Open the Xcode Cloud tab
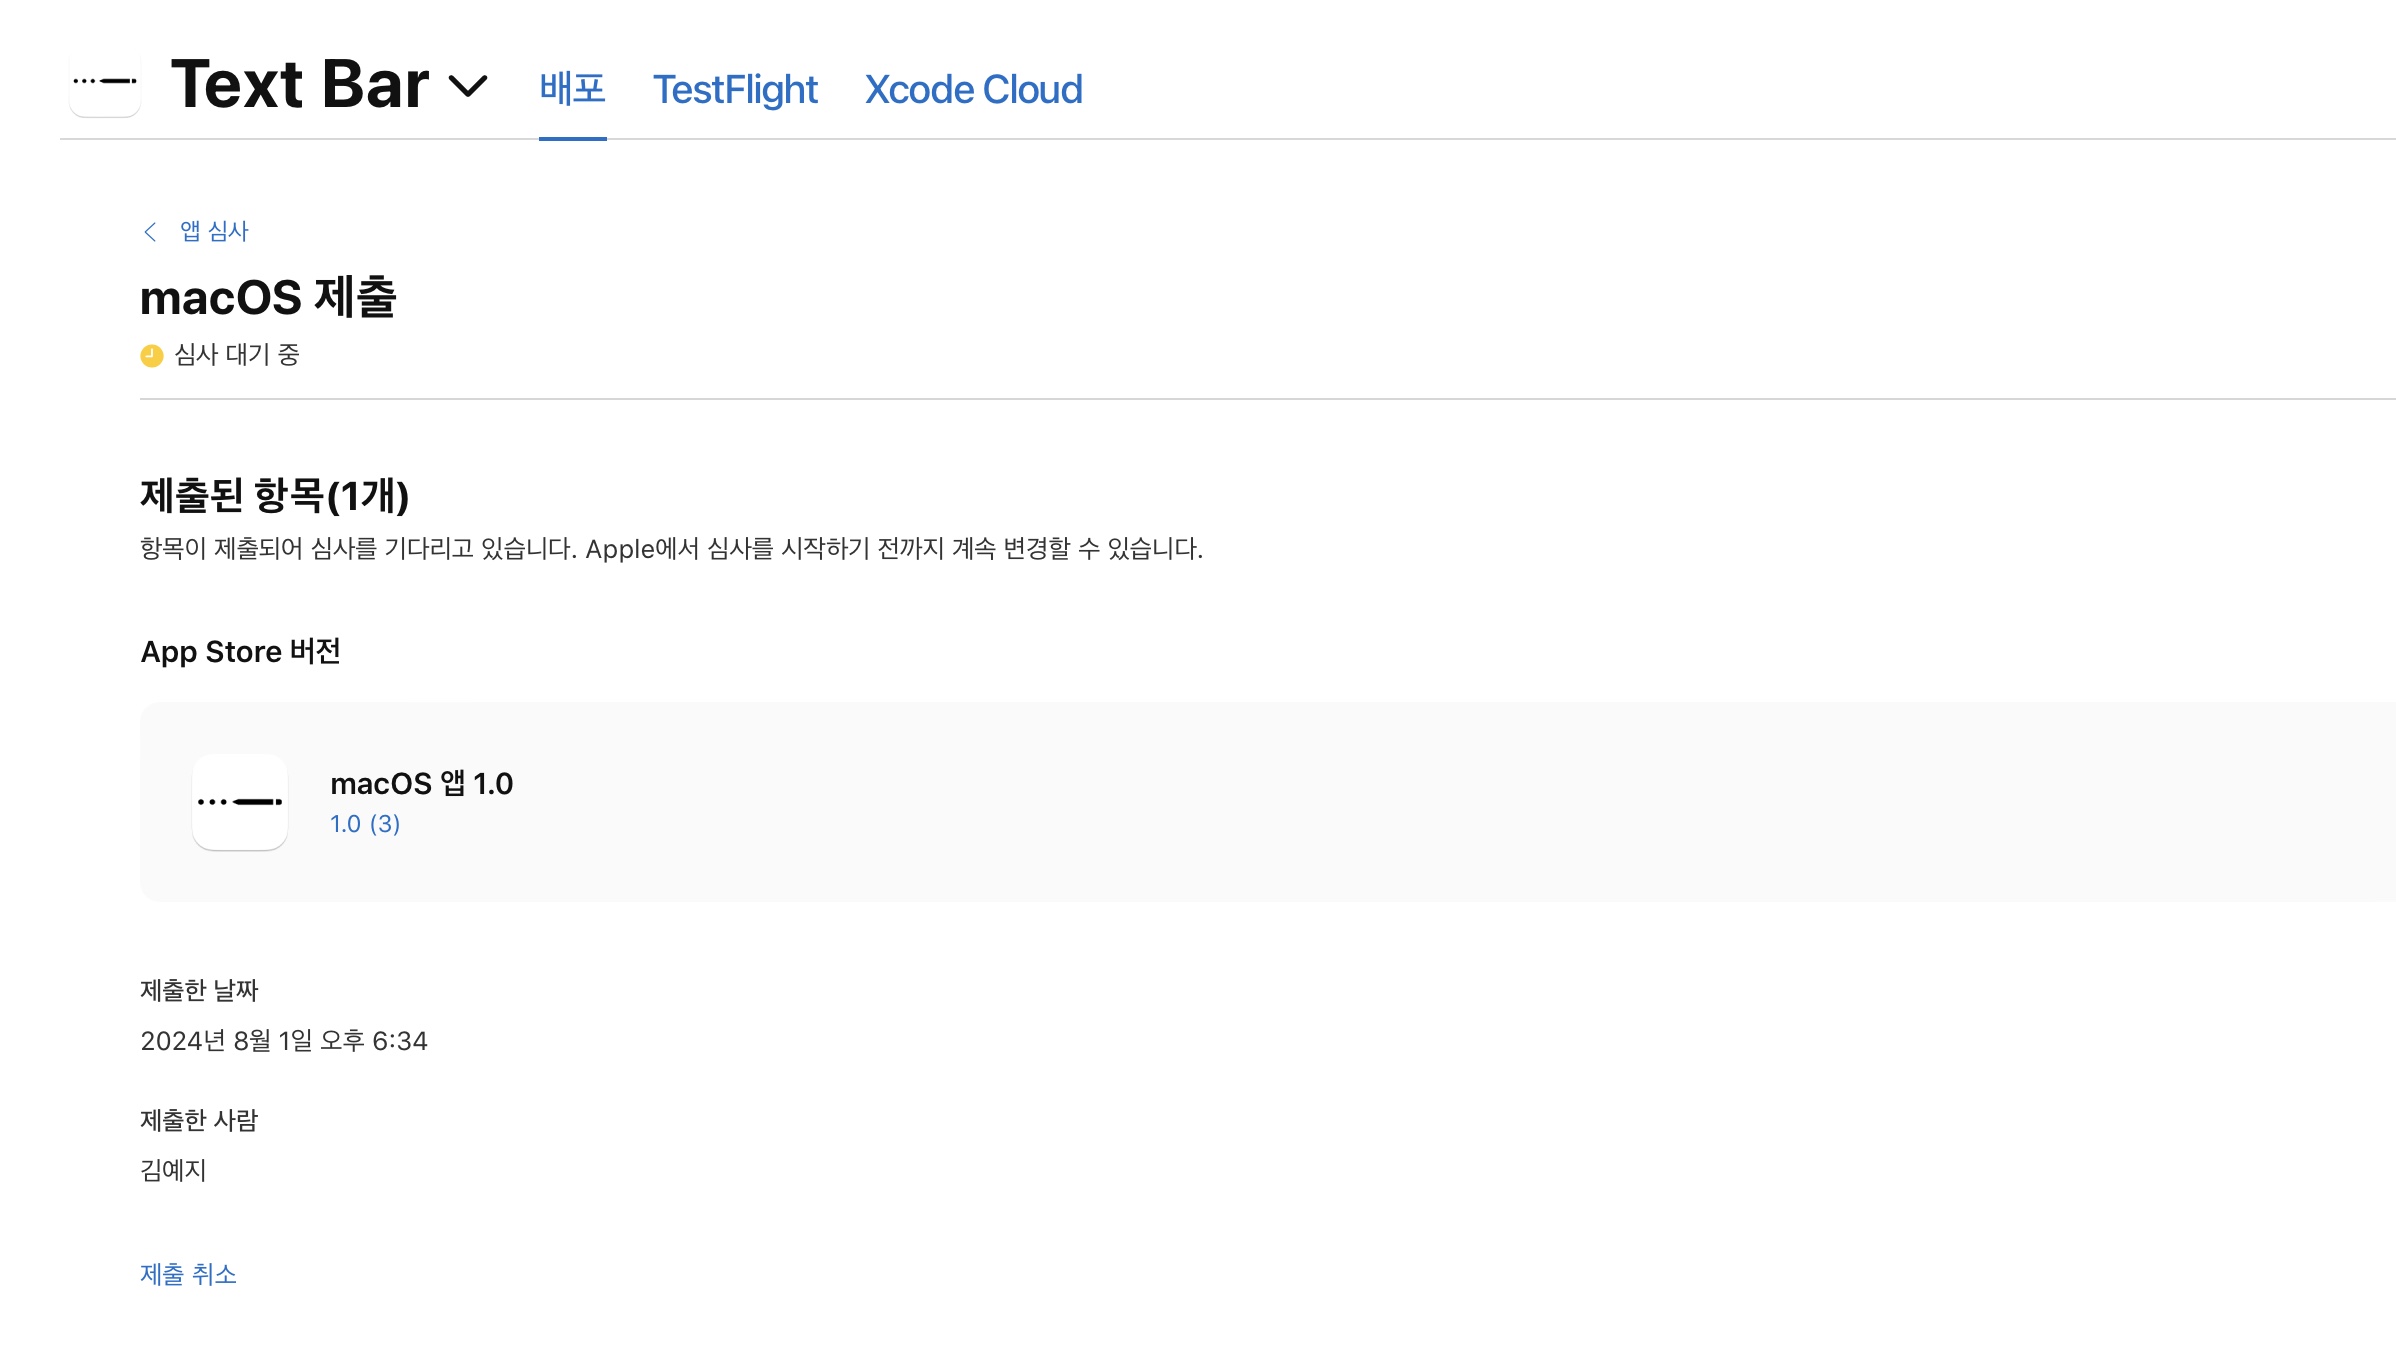This screenshot has height=1352, width=2396. click(x=973, y=89)
